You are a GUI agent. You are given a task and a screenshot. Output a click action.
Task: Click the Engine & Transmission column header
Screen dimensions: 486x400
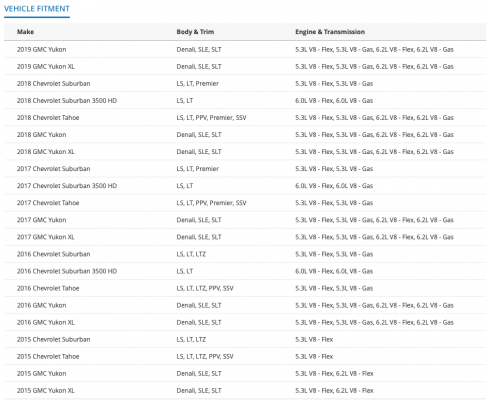pyautogui.click(x=330, y=32)
